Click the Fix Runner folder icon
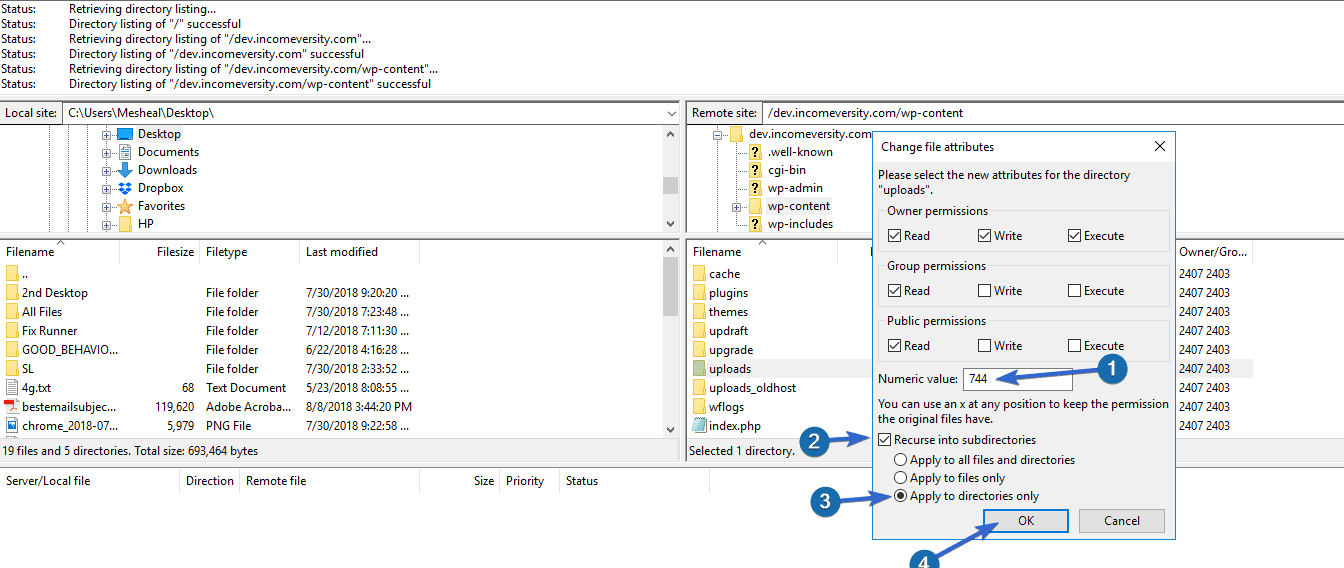 pyautogui.click(x=12, y=331)
